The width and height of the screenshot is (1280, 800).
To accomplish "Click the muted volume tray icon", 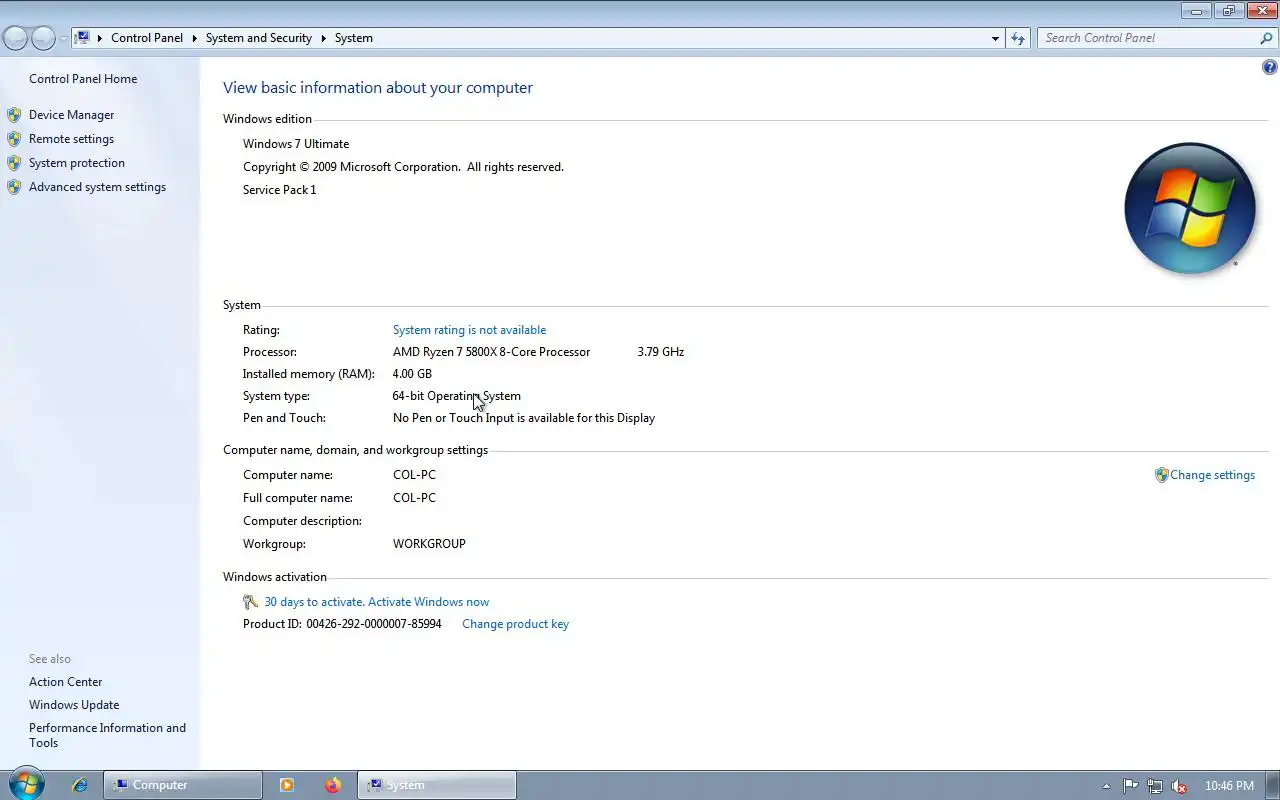I will pos(1180,786).
